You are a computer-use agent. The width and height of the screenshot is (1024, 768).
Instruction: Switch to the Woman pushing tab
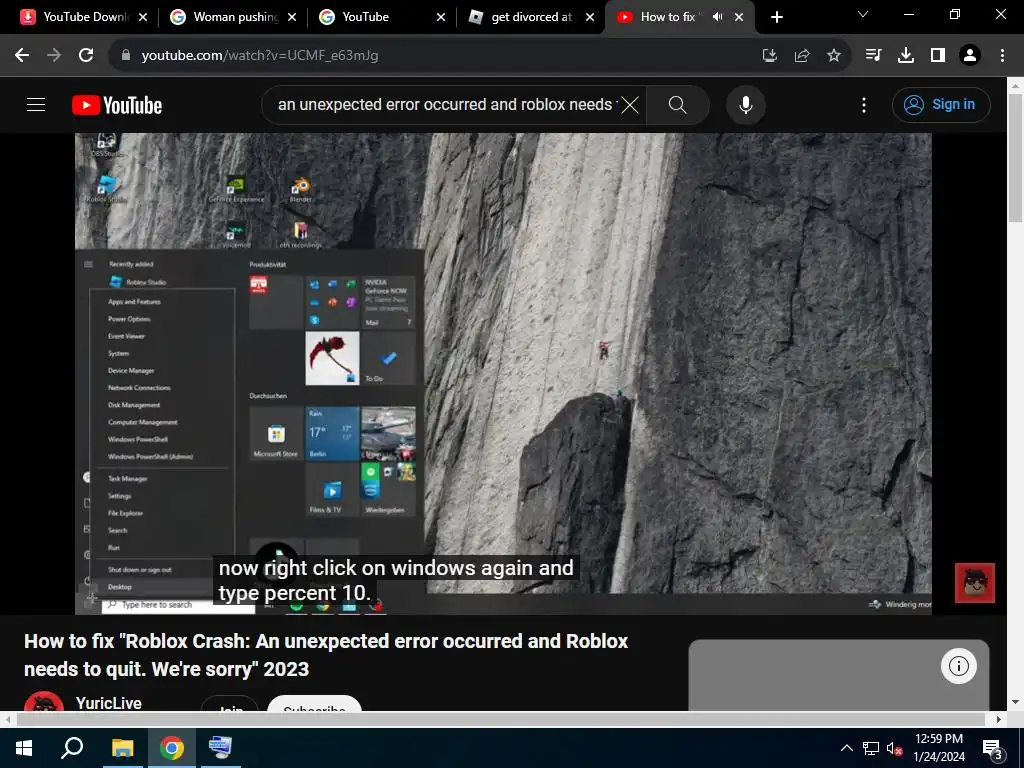pyautogui.click(x=232, y=17)
